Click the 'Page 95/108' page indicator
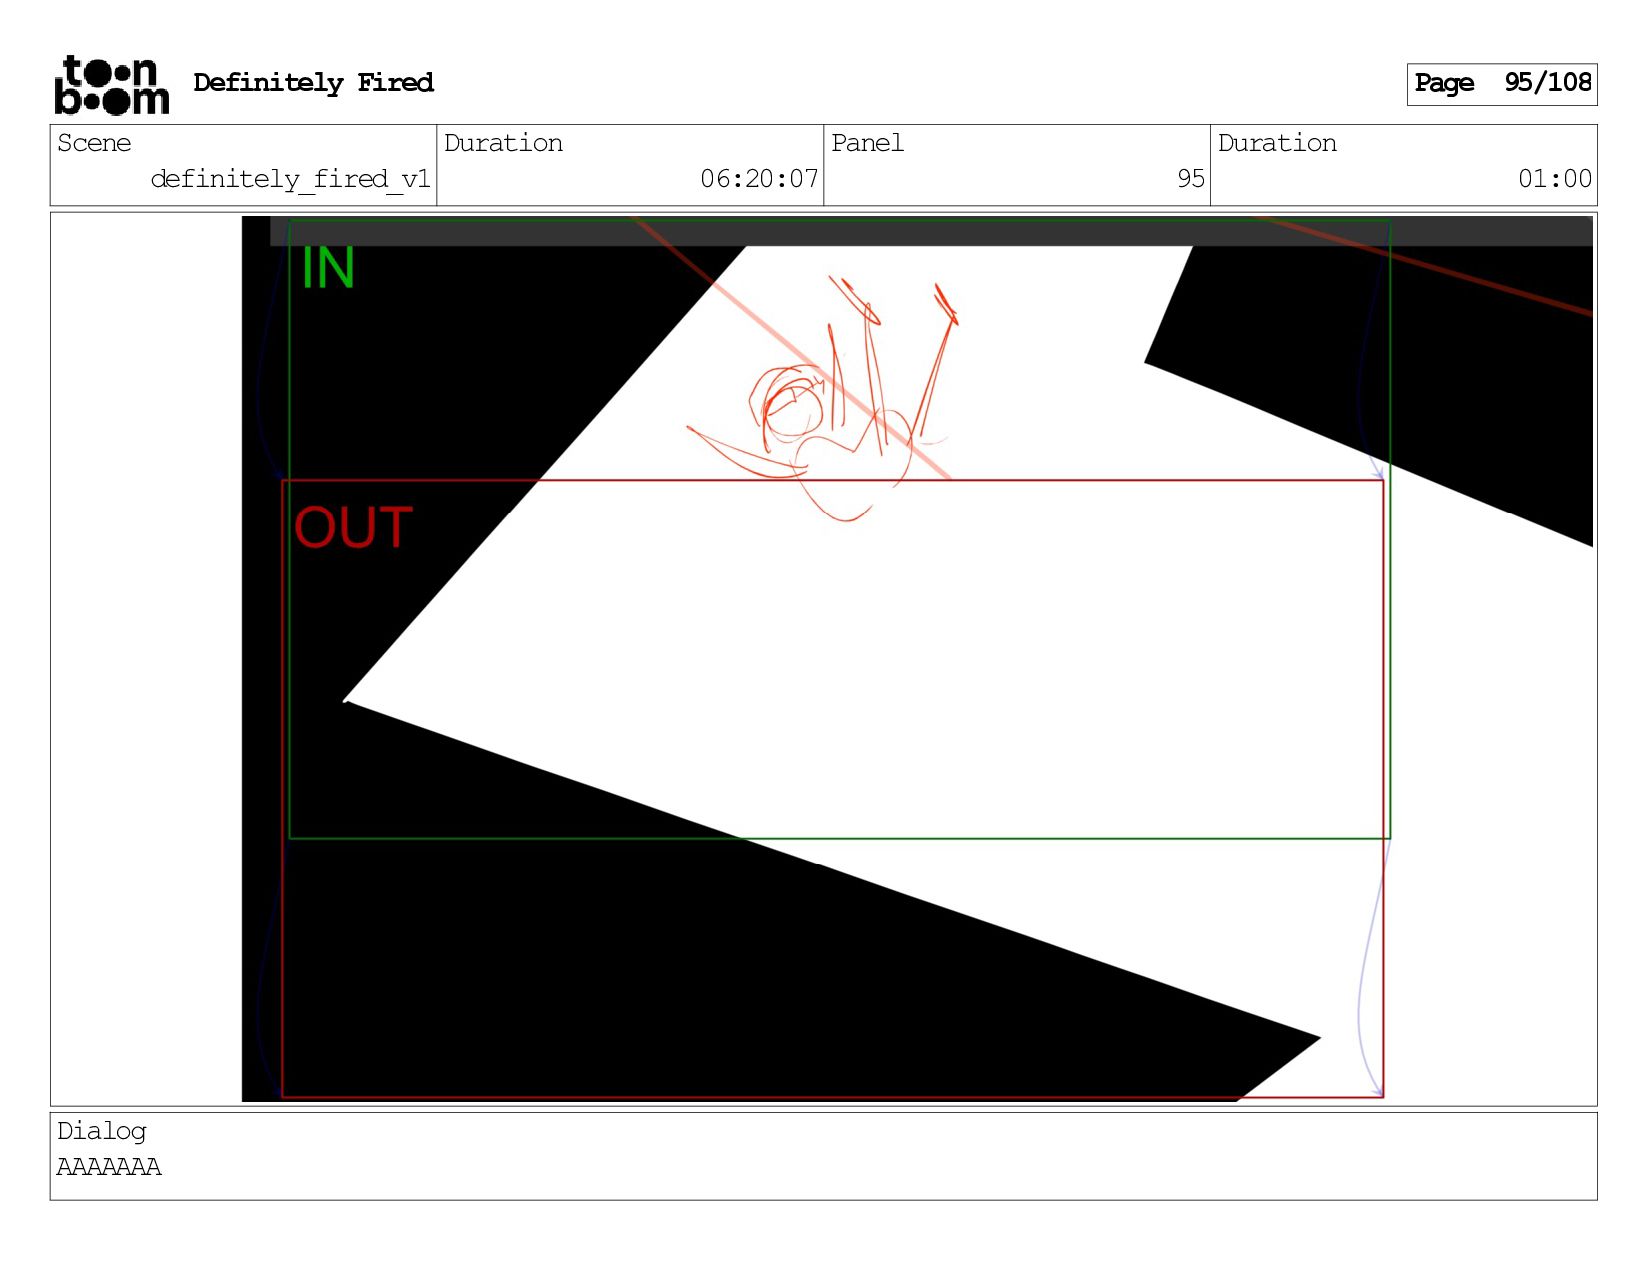Viewport: 1650px width, 1275px height. (1502, 84)
